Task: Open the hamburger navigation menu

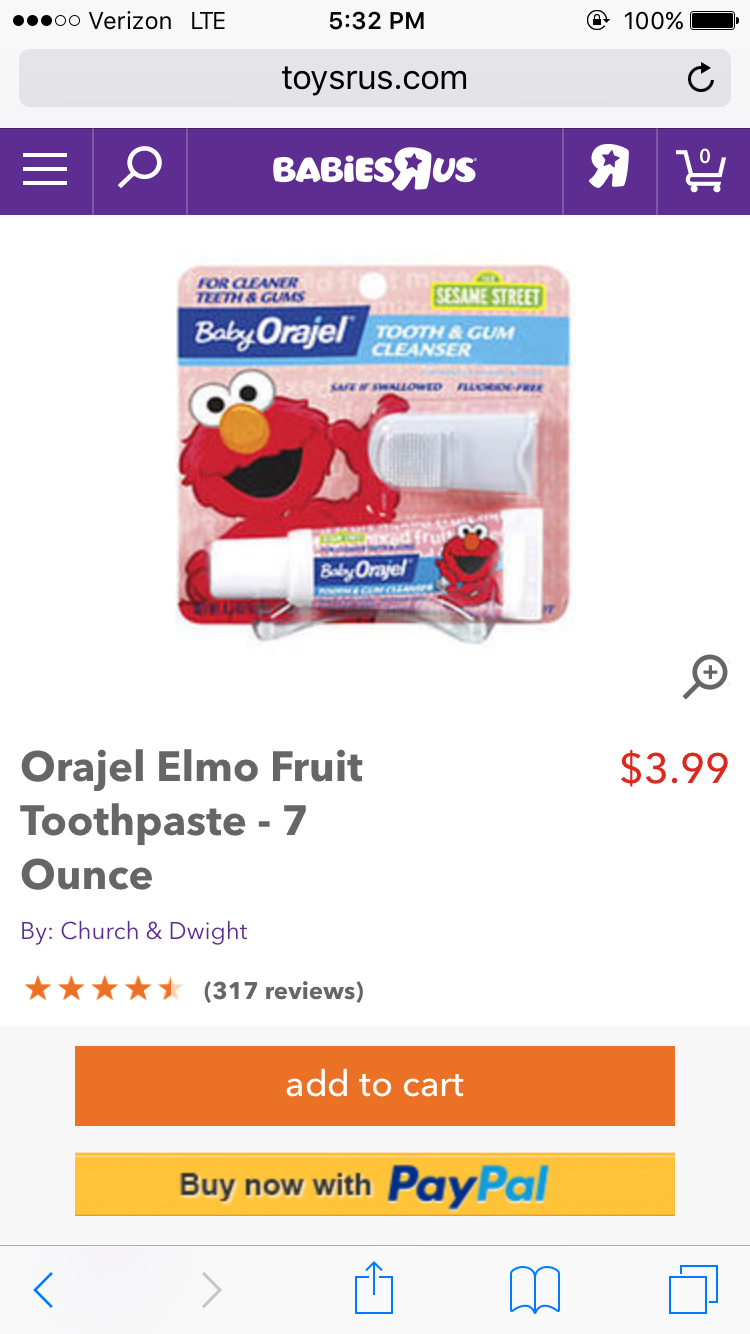Action: point(45,170)
